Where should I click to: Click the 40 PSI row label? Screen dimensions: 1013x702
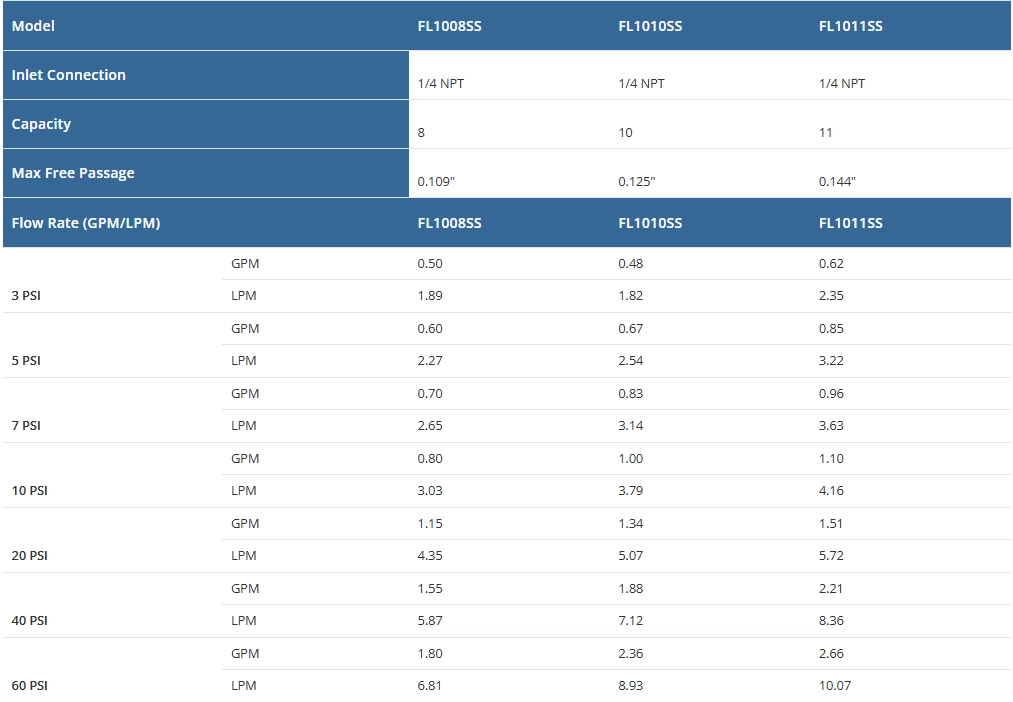(x=30, y=621)
